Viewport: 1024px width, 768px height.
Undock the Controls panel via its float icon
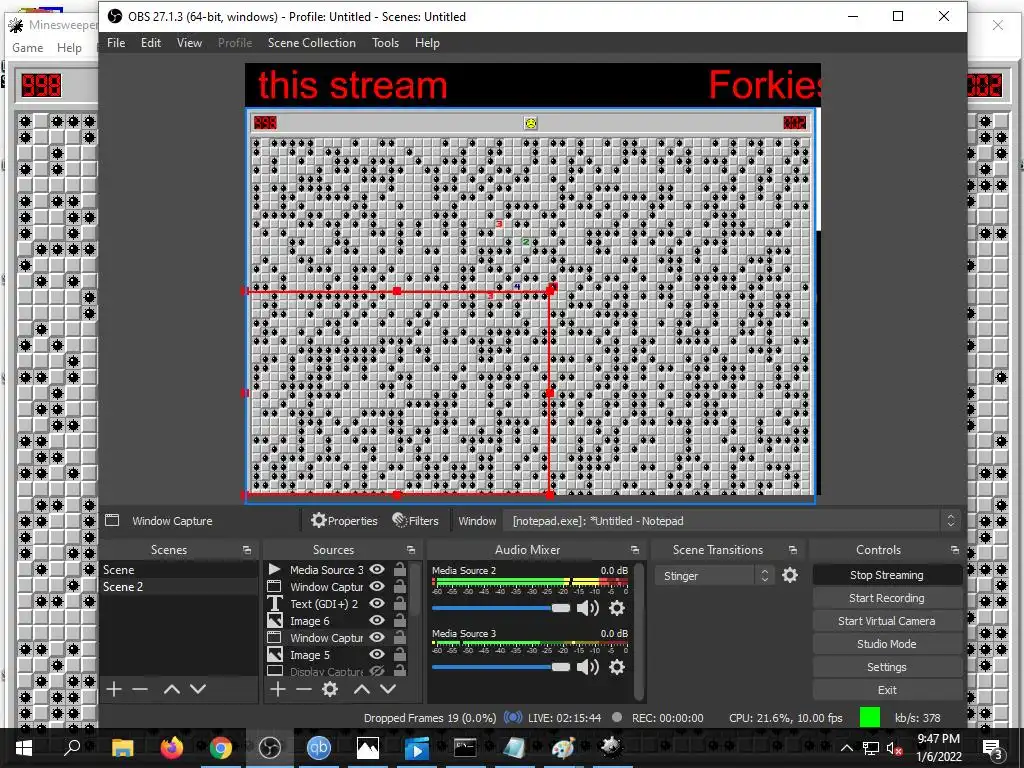(x=955, y=551)
